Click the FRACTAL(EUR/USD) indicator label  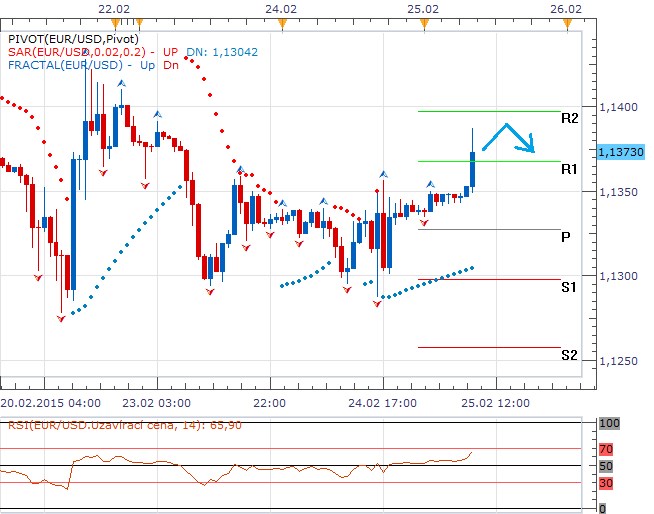[64, 64]
